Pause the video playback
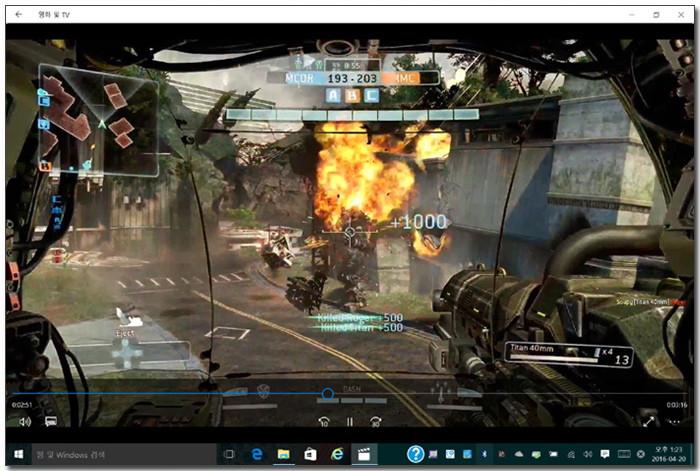Viewport: 700px width, 471px height. (x=350, y=421)
